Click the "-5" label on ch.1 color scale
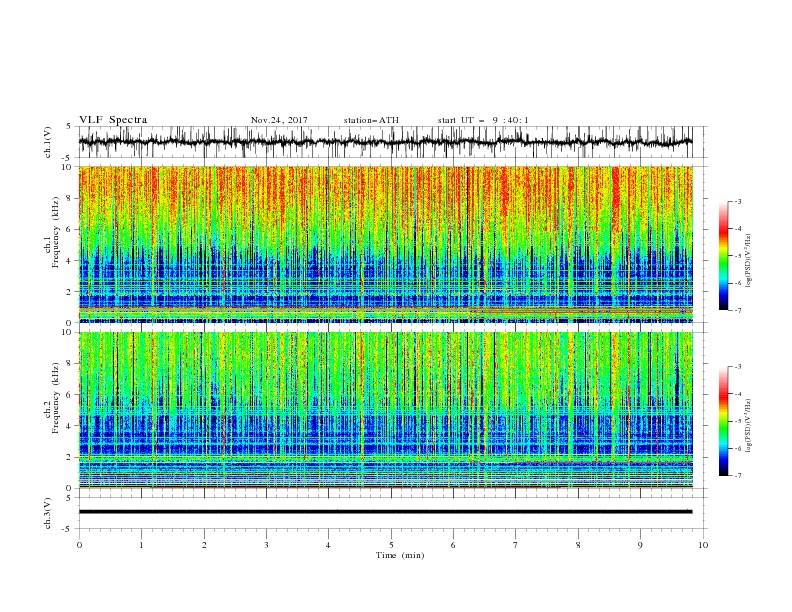 coord(738,256)
